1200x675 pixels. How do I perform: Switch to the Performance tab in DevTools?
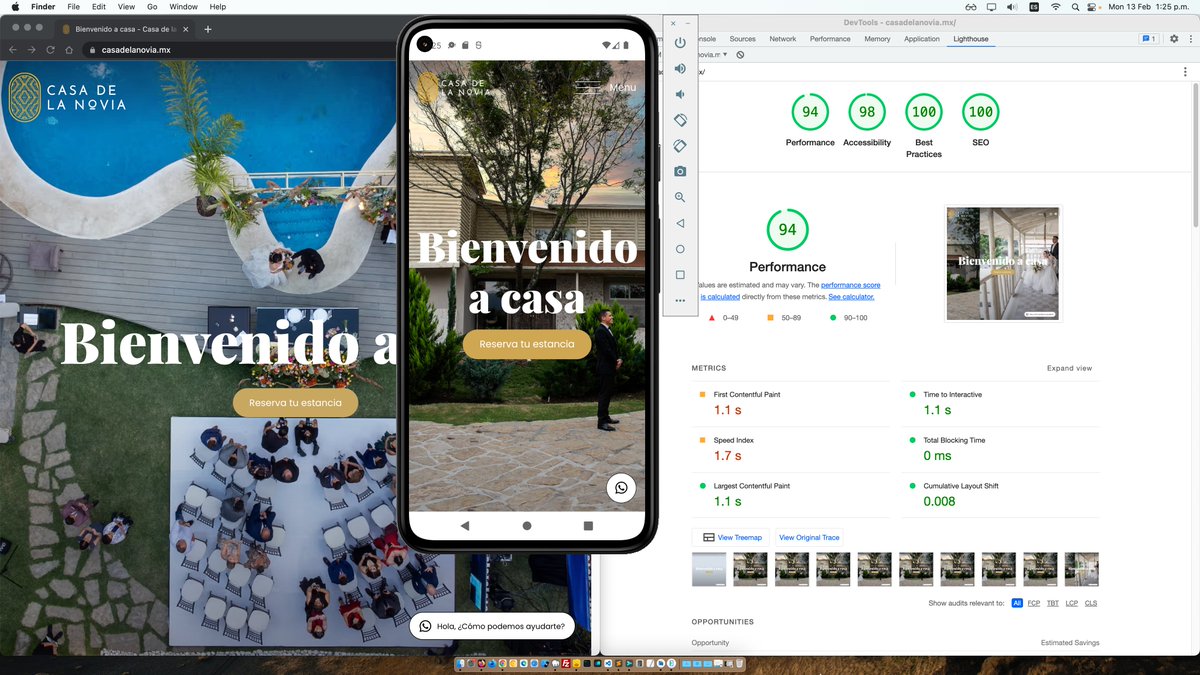(830, 39)
